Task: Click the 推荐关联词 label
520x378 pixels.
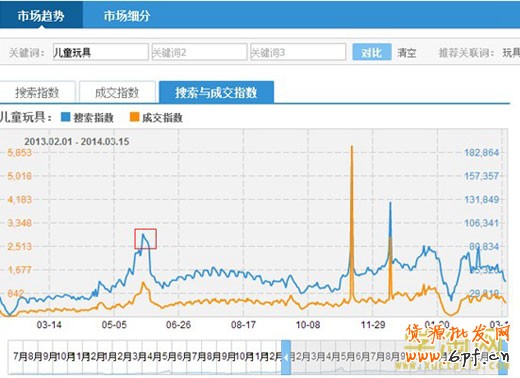Action: click(466, 53)
